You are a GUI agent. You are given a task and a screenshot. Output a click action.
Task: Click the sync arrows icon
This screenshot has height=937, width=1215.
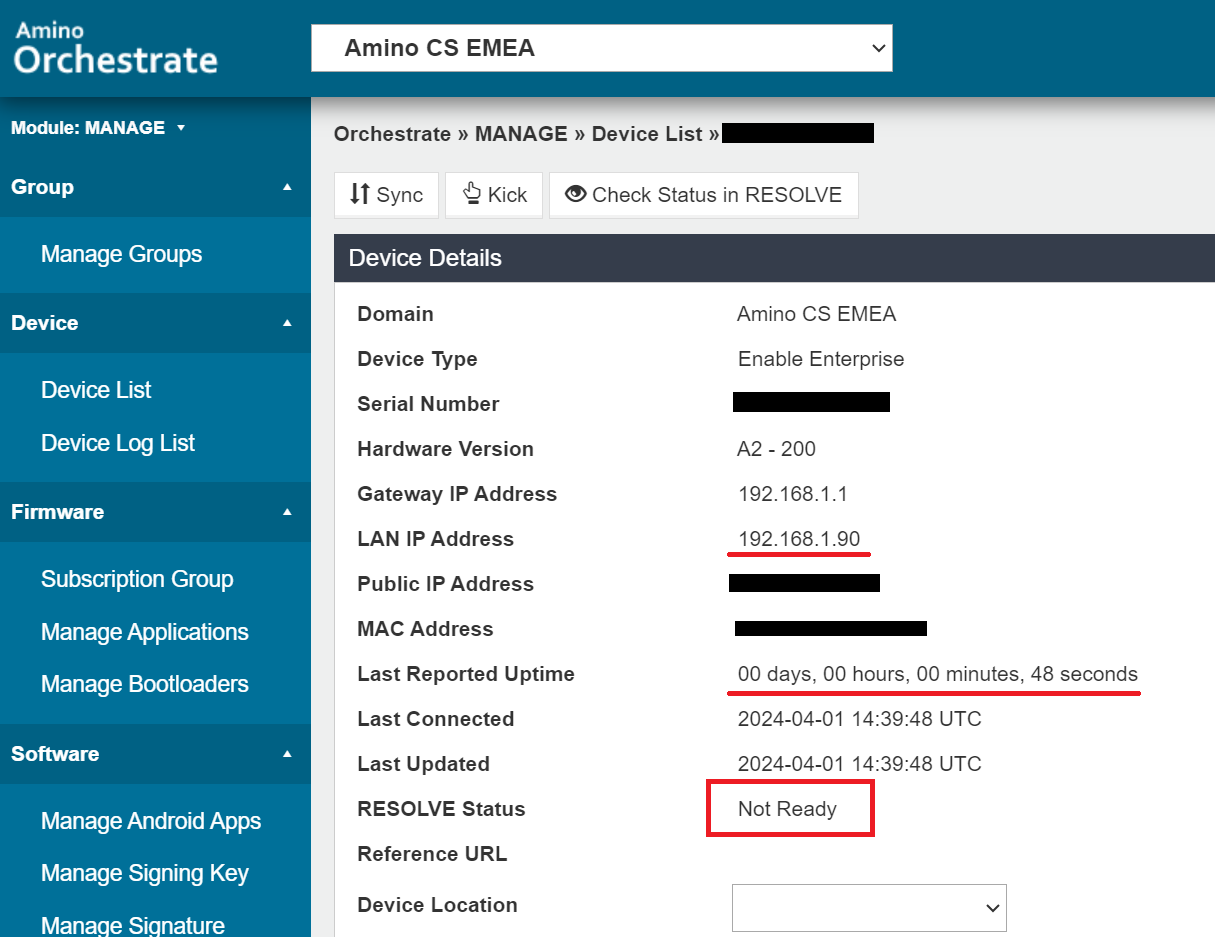tap(360, 194)
